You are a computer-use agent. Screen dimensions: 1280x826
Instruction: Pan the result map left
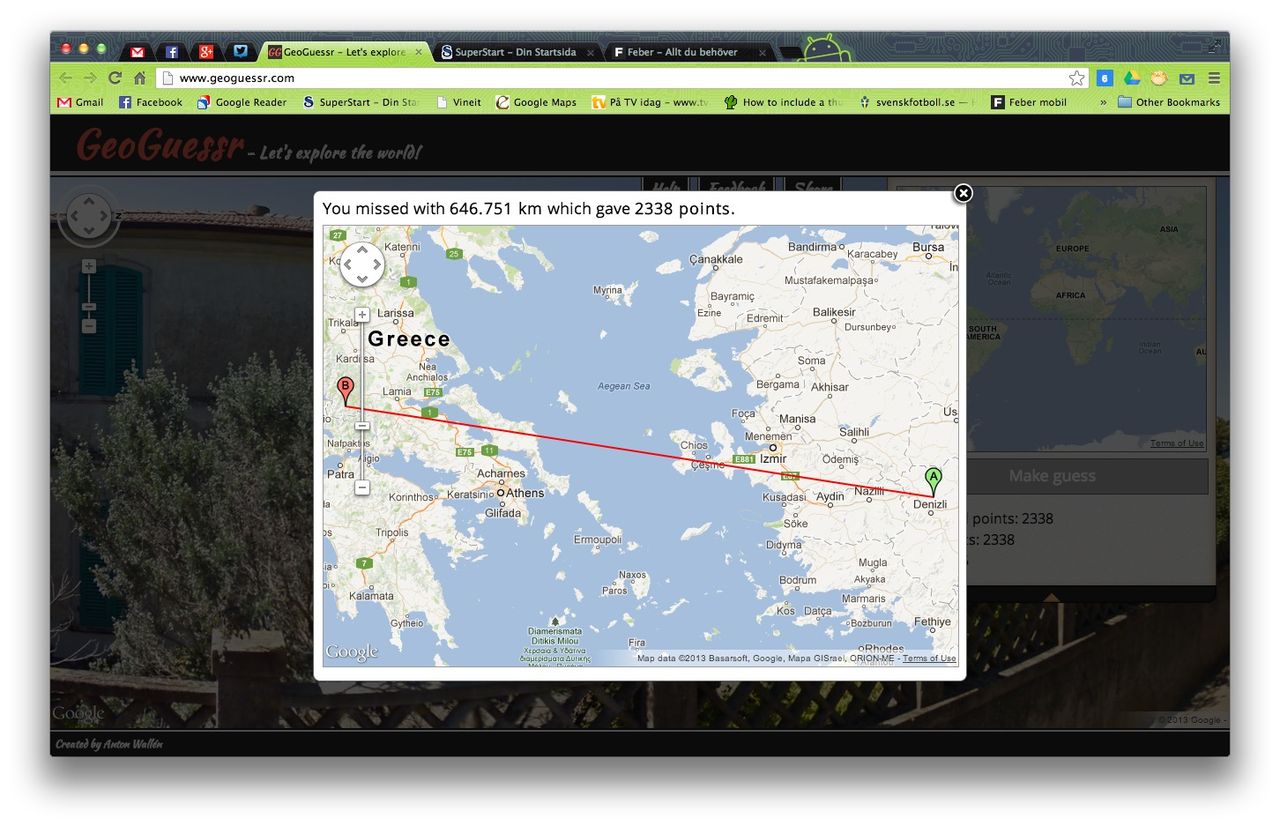pyautogui.click(x=348, y=265)
